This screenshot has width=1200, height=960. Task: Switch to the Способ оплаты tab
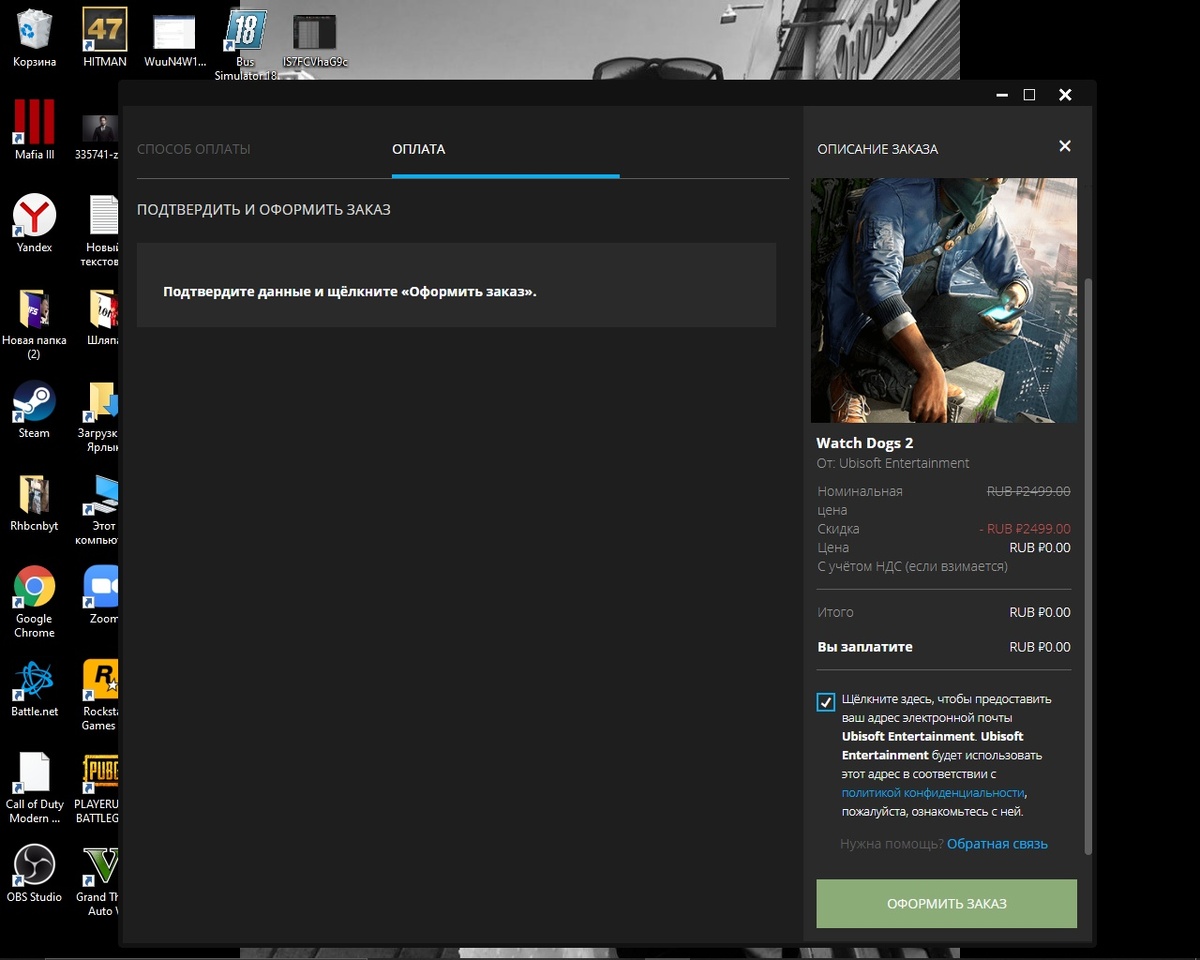(x=194, y=149)
